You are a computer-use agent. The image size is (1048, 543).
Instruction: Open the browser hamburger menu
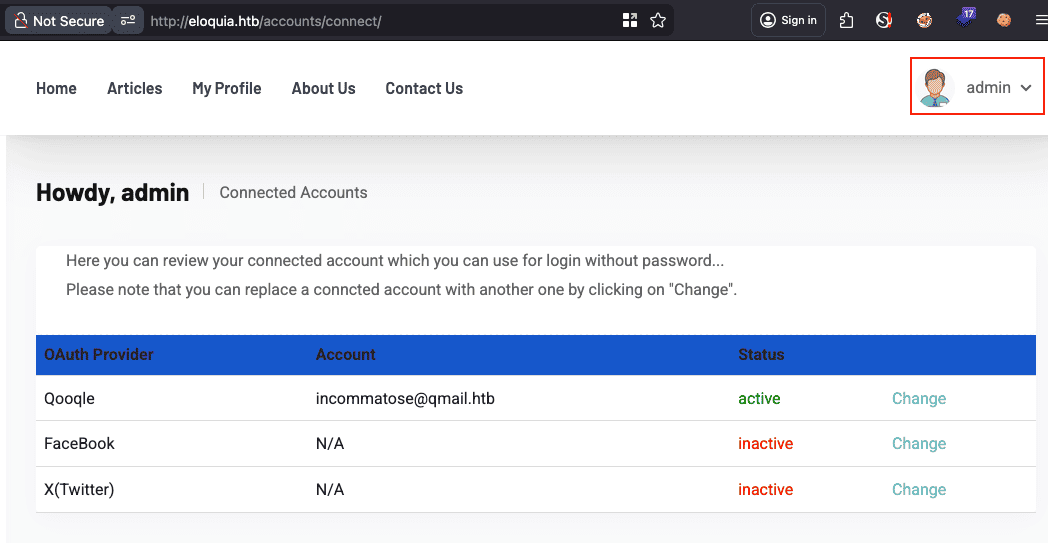1041,21
